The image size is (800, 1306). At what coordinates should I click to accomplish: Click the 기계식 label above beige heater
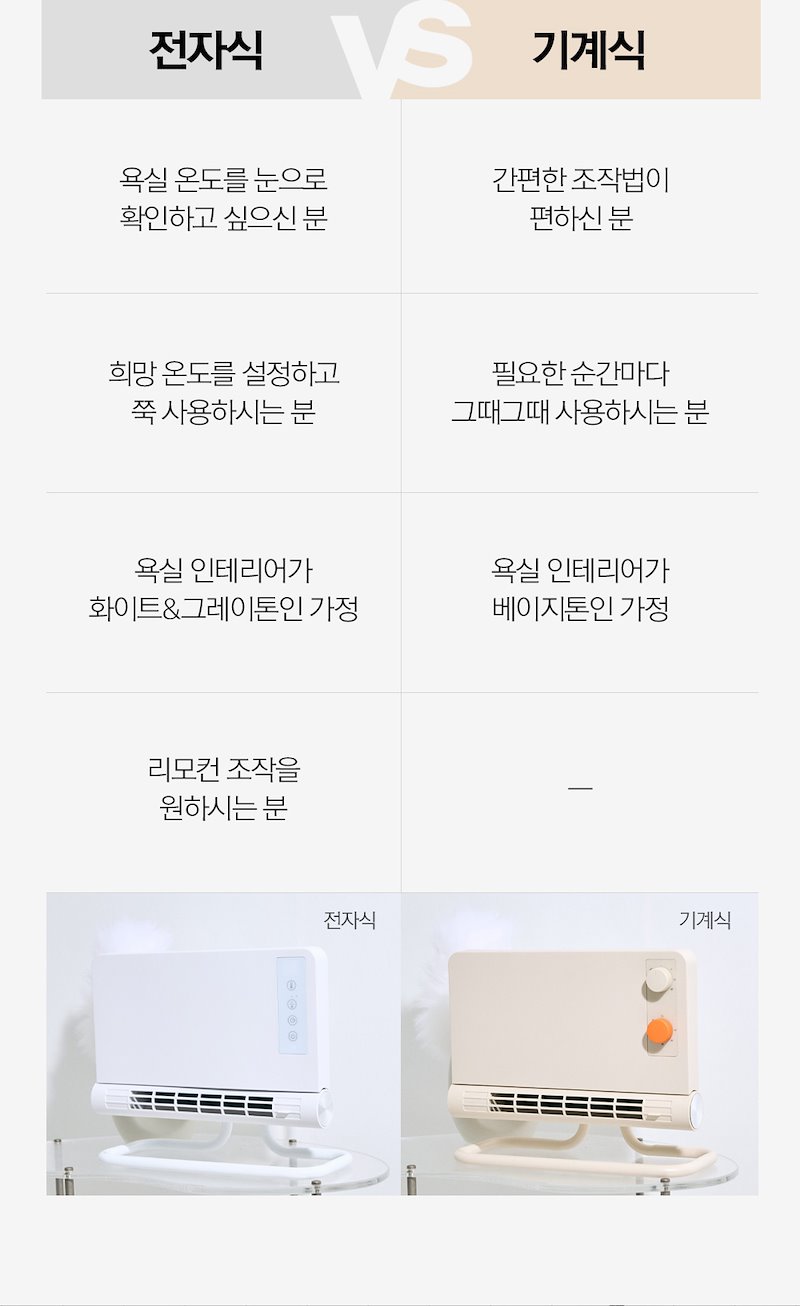pos(705,919)
